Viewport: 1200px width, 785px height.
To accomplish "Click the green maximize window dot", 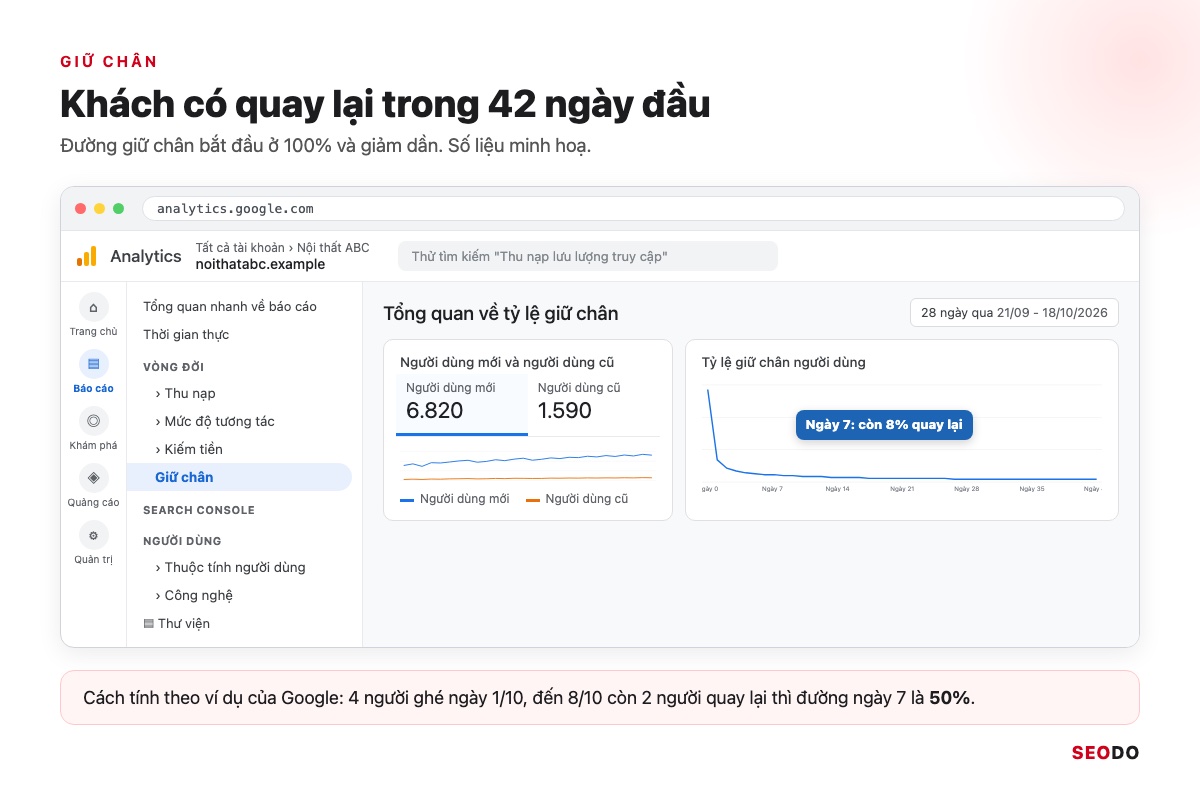I will pos(118,208).
